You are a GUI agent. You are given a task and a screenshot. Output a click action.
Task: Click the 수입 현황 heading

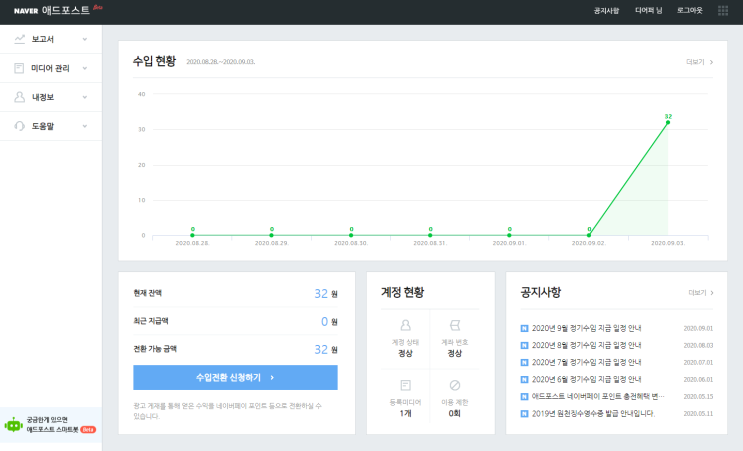coord(154,61)
